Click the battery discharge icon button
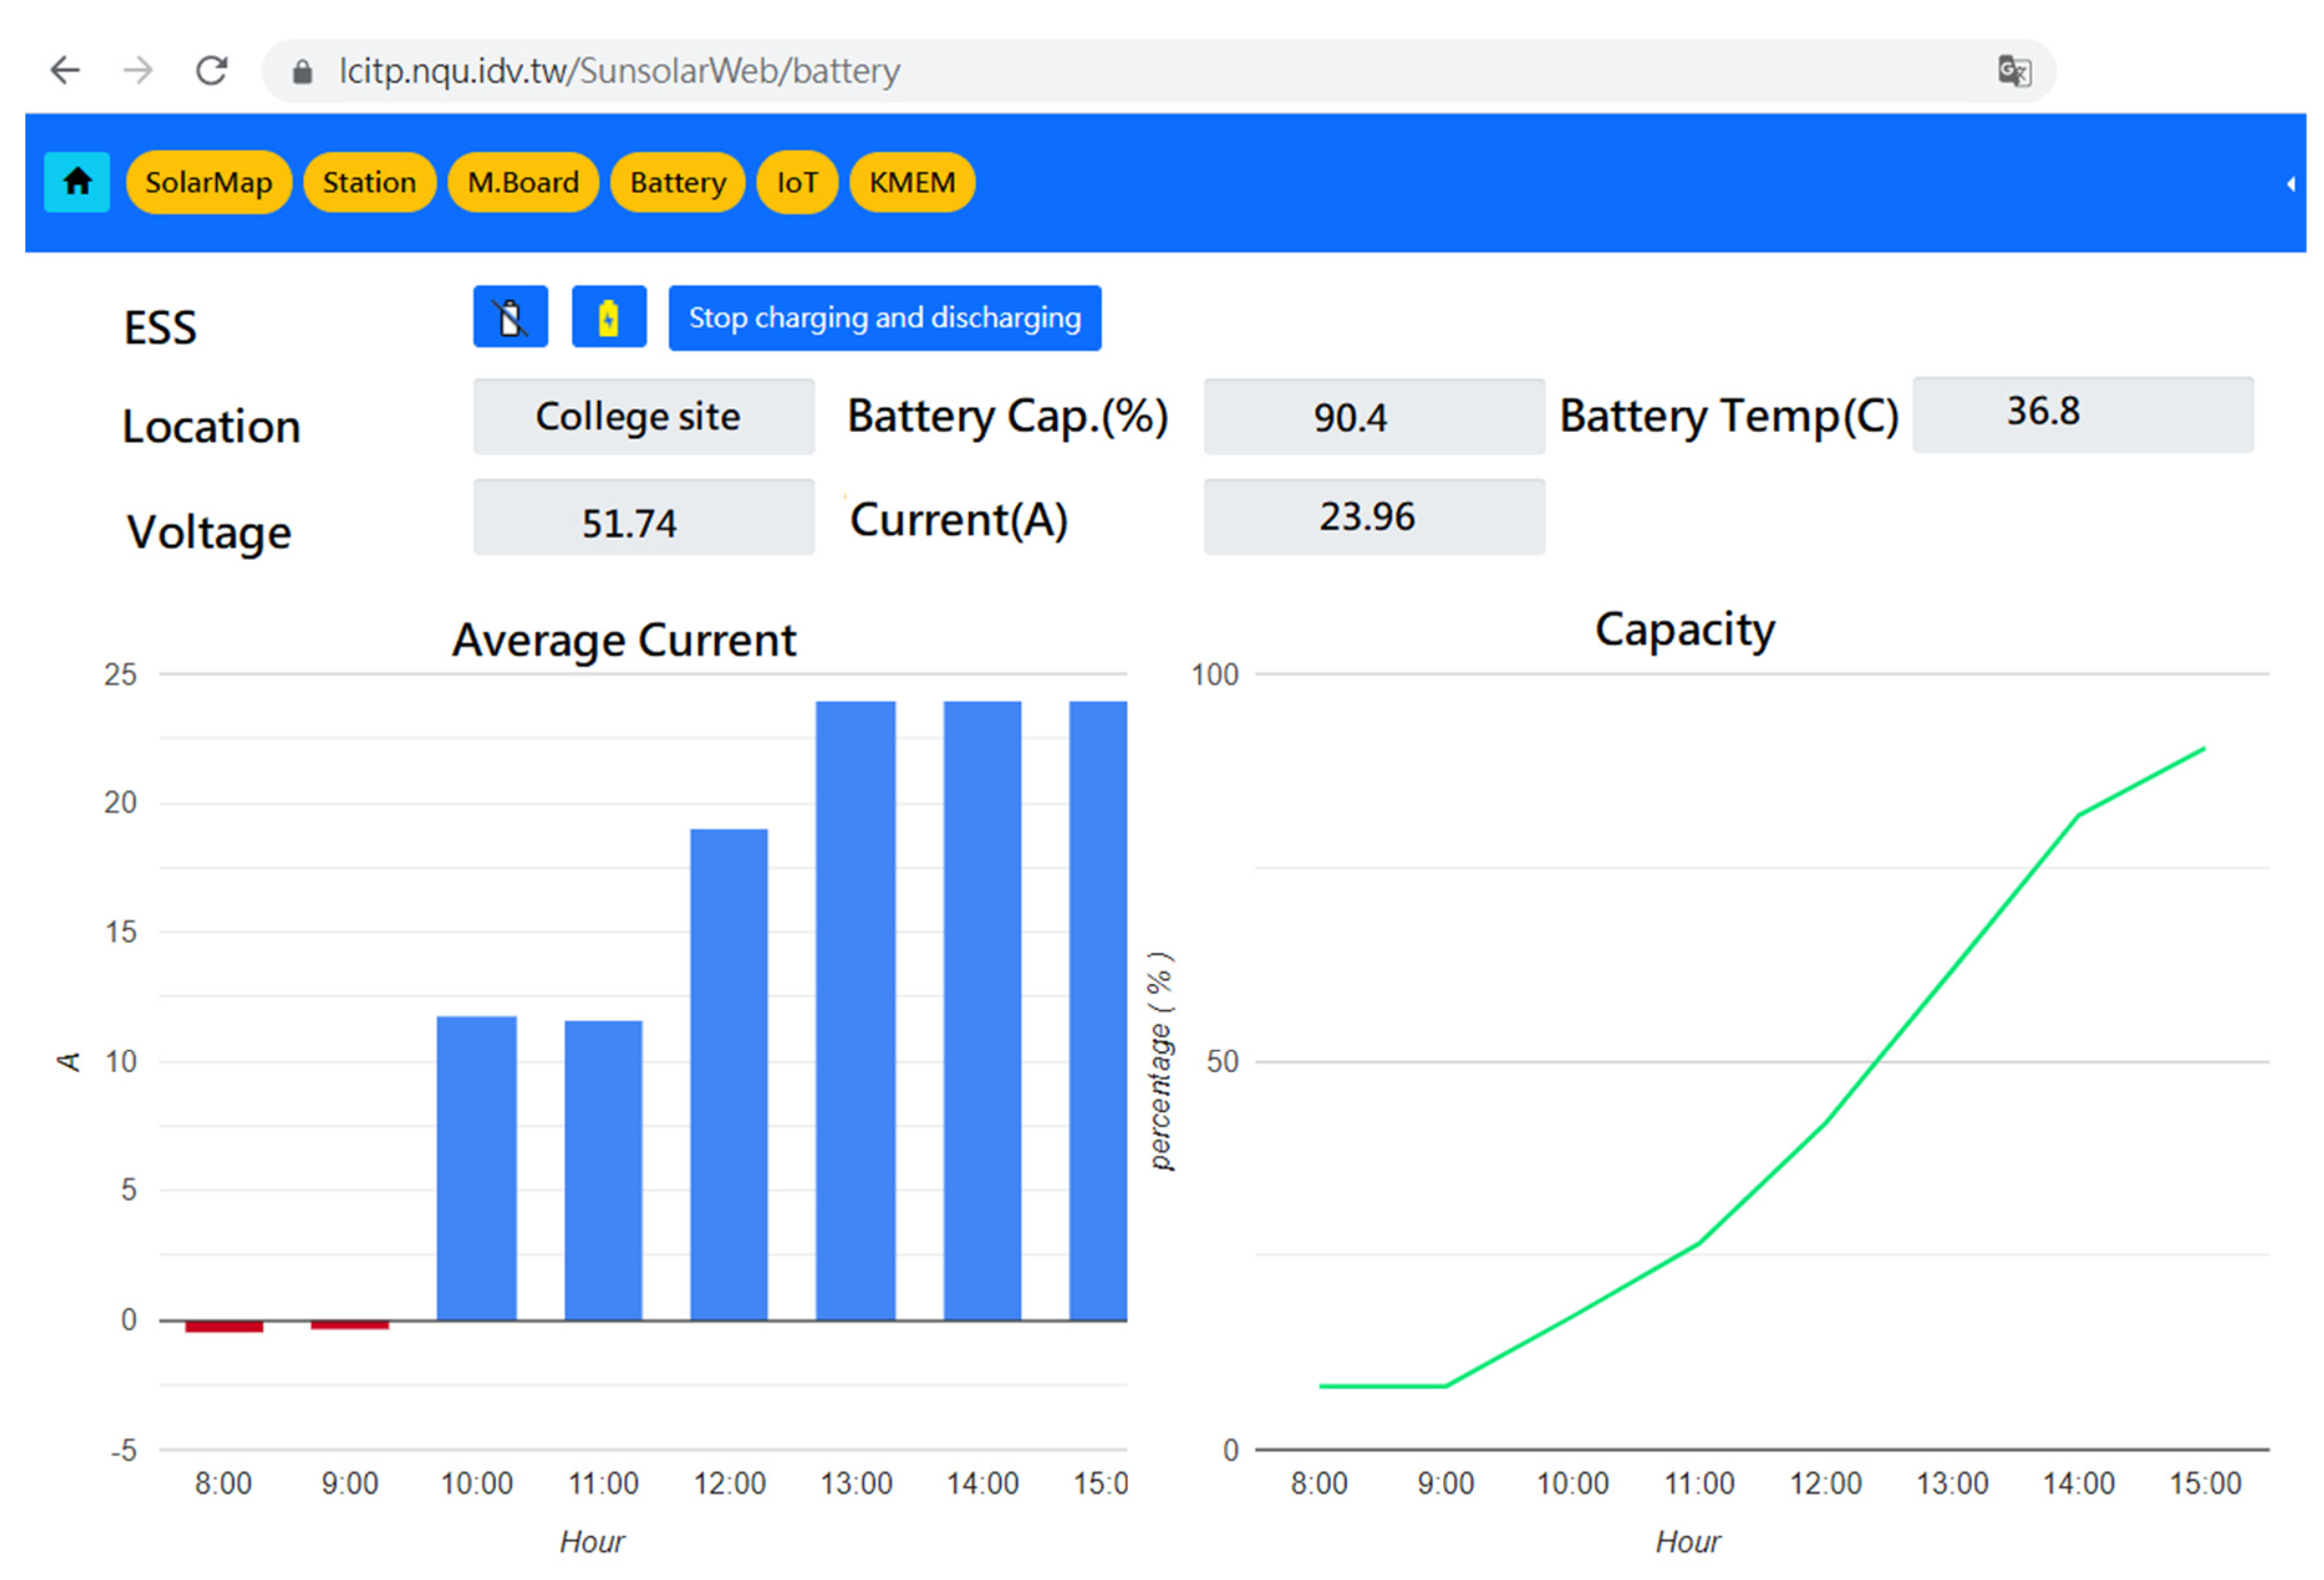The image size is (2324, 1580). pyautogui.click(x=510, y=318)
